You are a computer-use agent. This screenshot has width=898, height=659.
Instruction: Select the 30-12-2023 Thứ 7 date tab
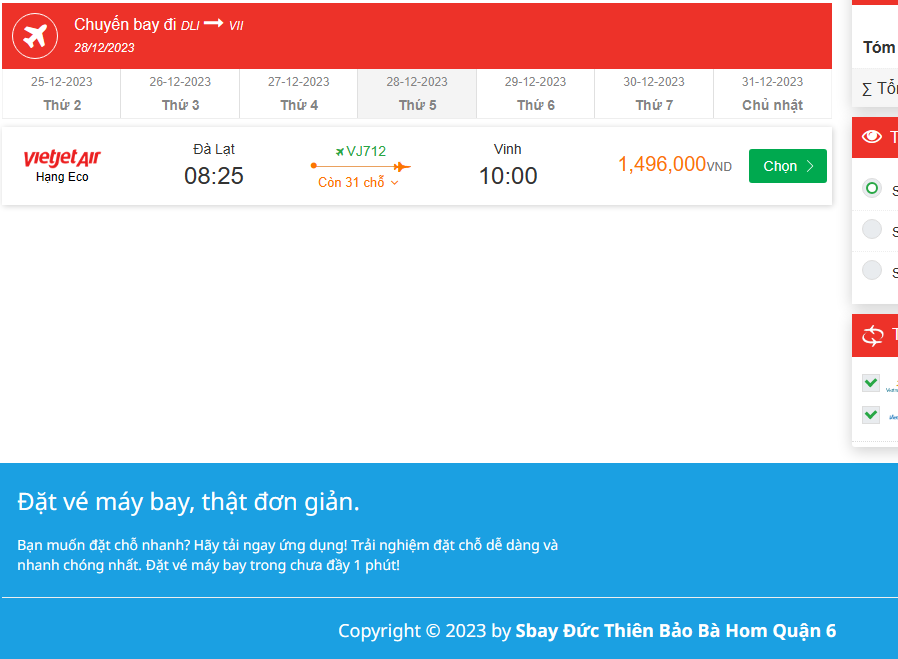(x=654, y=92)
